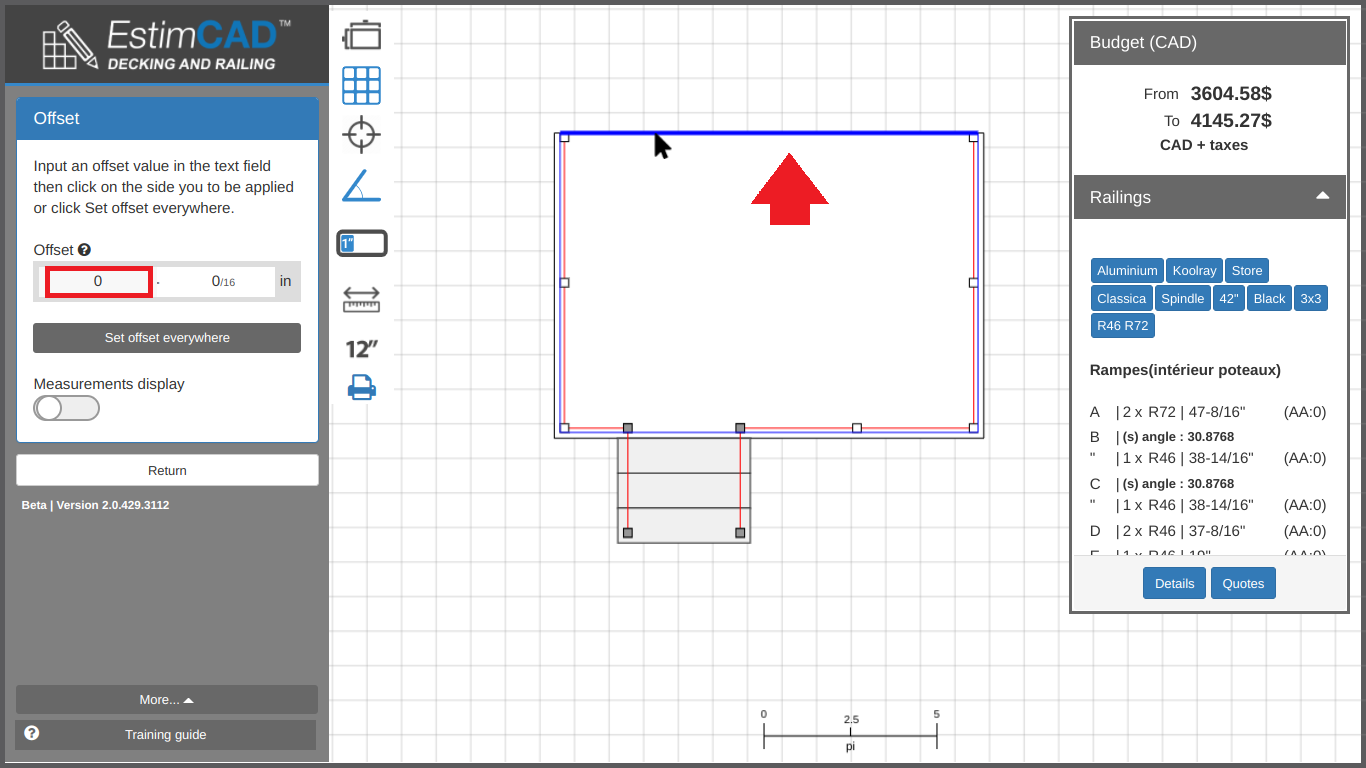This screenshot has height=768, width=1366.
Task: Click the printer icon
Action: [361, 387]
